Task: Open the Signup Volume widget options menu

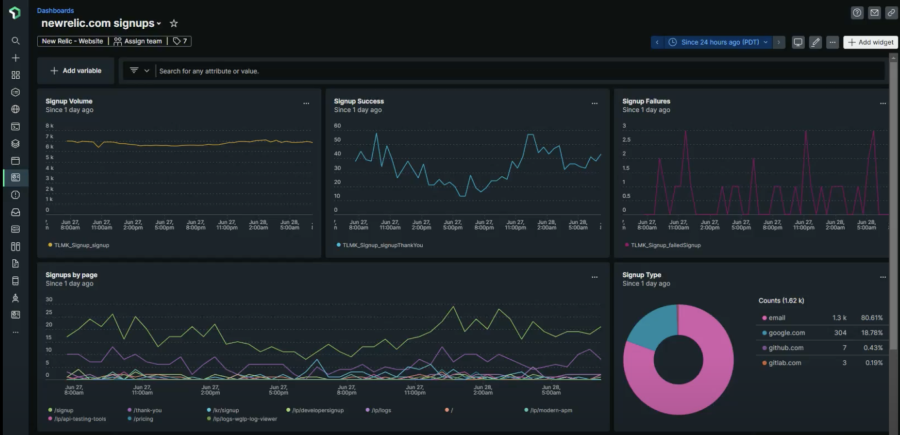Action: [x=306, y=102]
